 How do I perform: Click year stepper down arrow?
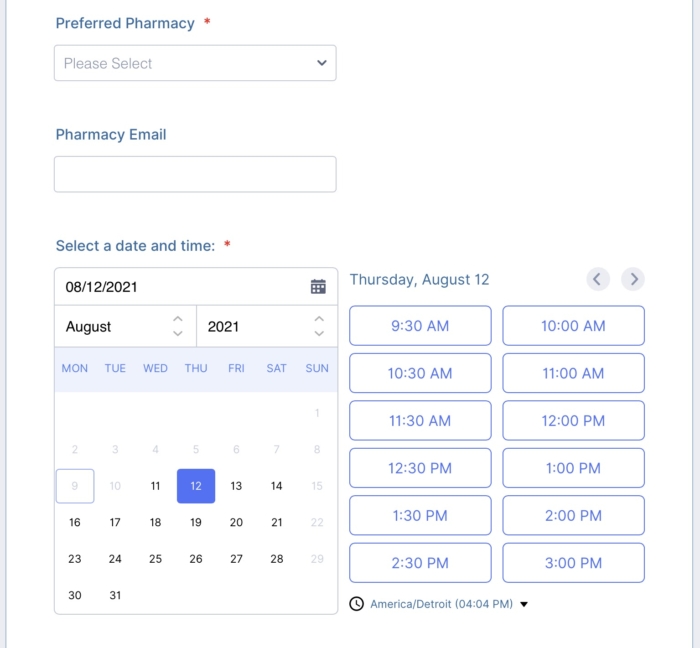[x=319, y=334]
